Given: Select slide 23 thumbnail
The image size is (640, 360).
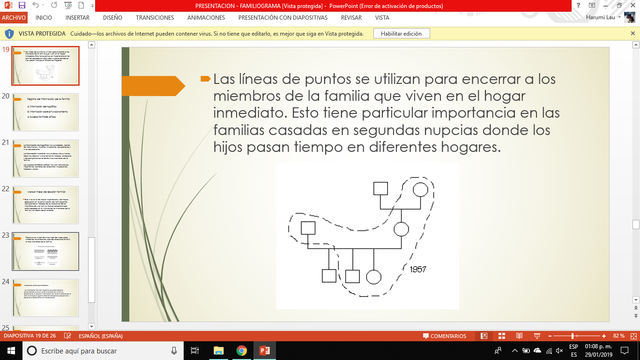Looking at the screenshot, I should [x=45, y=251].
